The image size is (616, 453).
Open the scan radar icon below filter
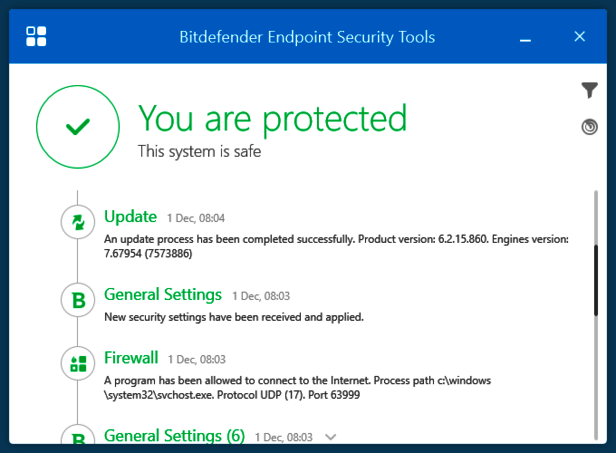tap(589, 127)
